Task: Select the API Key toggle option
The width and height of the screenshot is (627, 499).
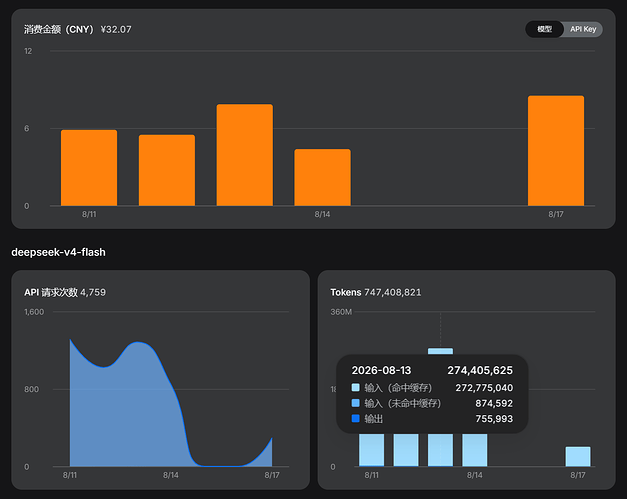Action: 583,29
